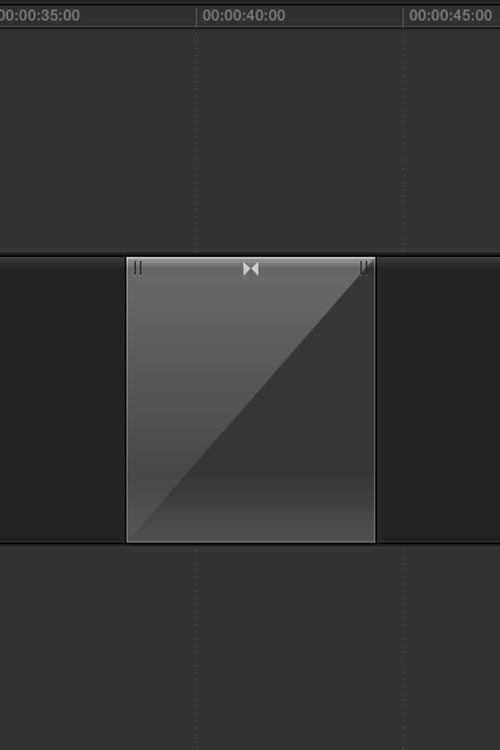The image size is (500, 750).
Task: Select the right trim handle of the transition
Action: point(364,268)
